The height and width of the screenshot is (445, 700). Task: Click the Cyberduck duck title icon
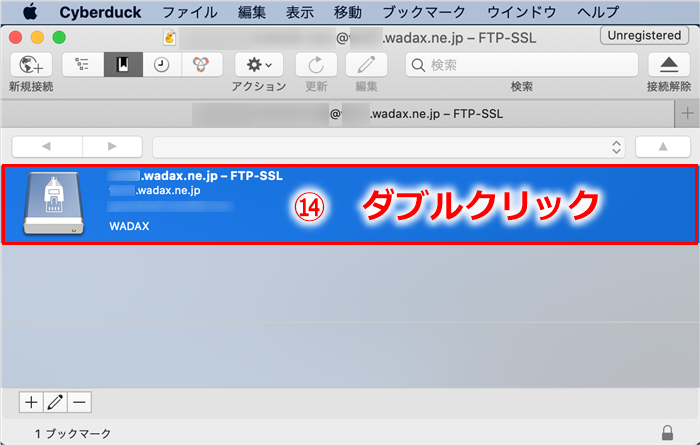170,38
